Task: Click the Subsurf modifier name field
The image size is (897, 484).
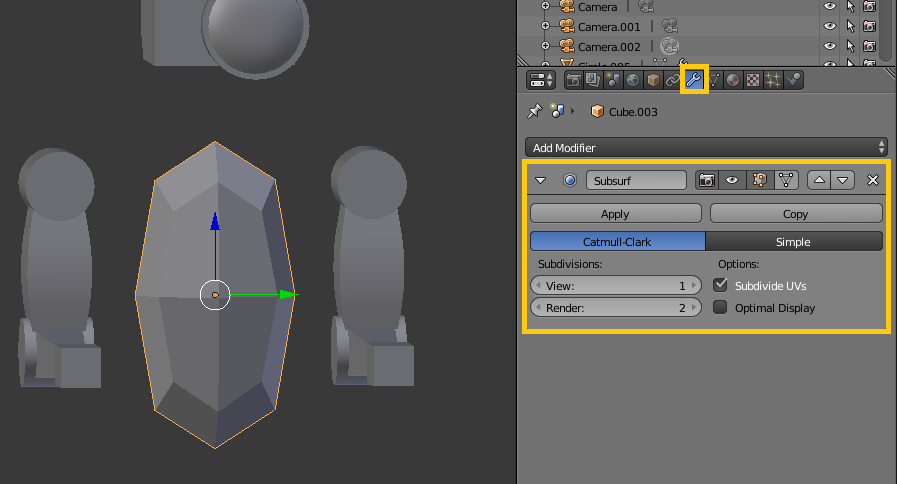Action: [636, 180]
